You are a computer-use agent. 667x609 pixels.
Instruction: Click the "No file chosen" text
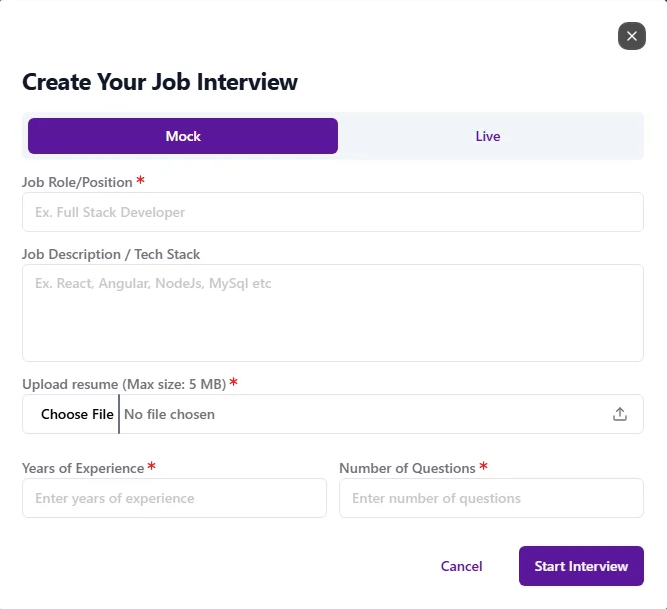(169, 414)
